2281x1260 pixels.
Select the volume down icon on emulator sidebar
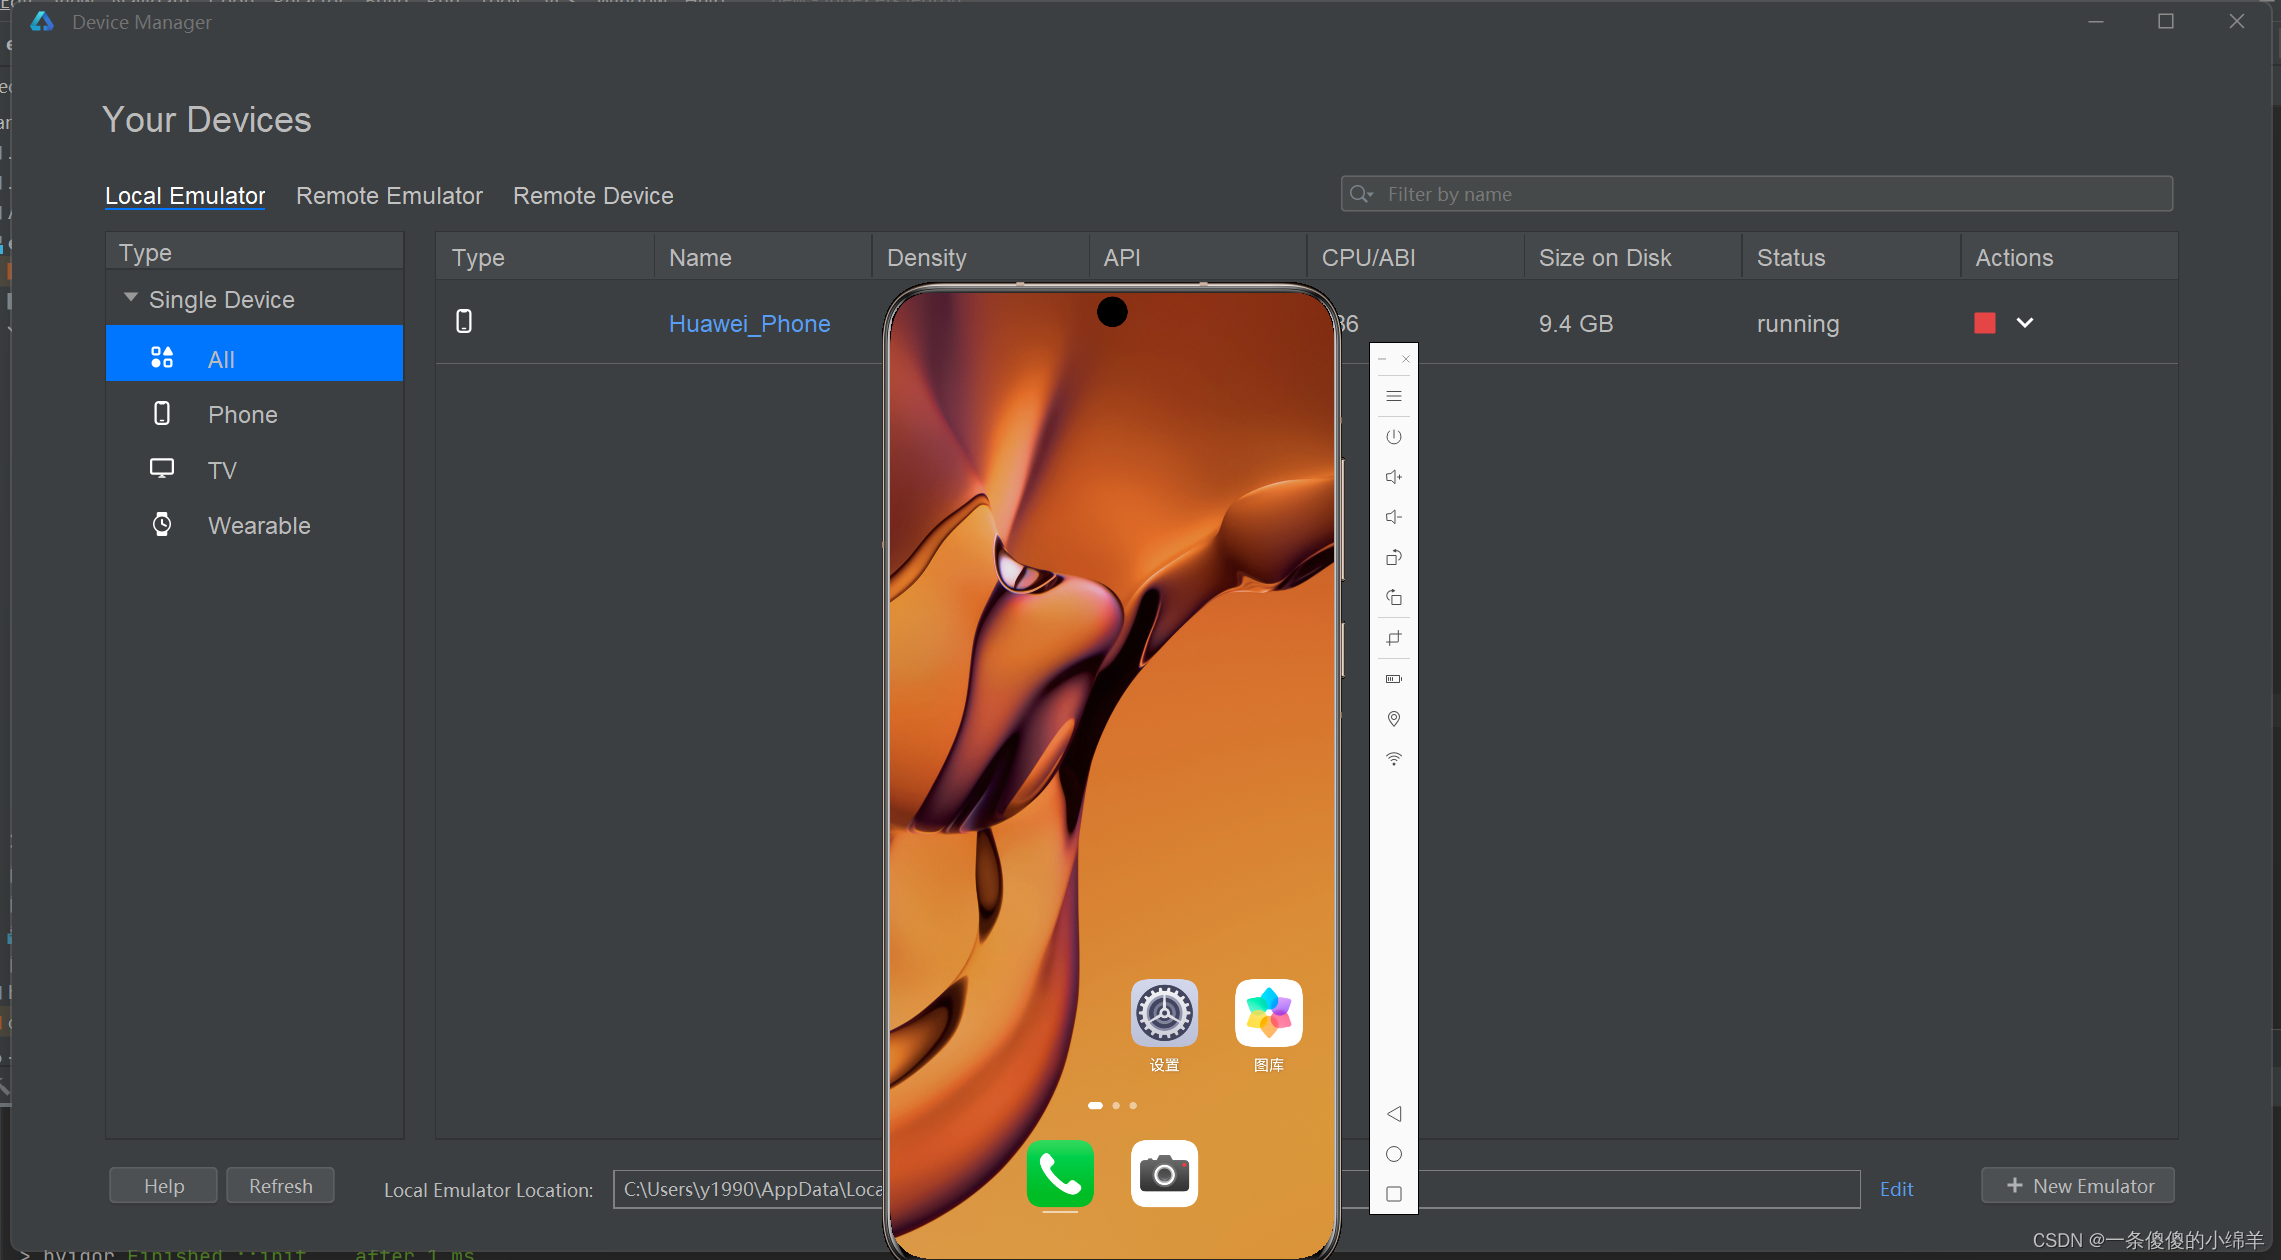click(x=1393, y=518)
